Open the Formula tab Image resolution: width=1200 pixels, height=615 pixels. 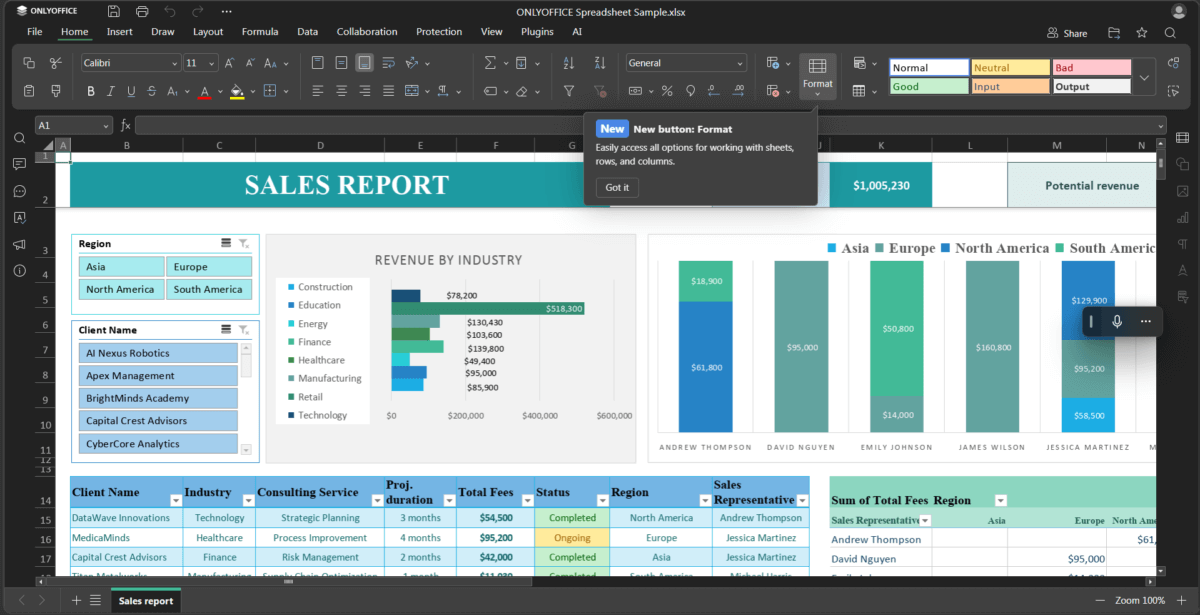[x=260, y=32]
